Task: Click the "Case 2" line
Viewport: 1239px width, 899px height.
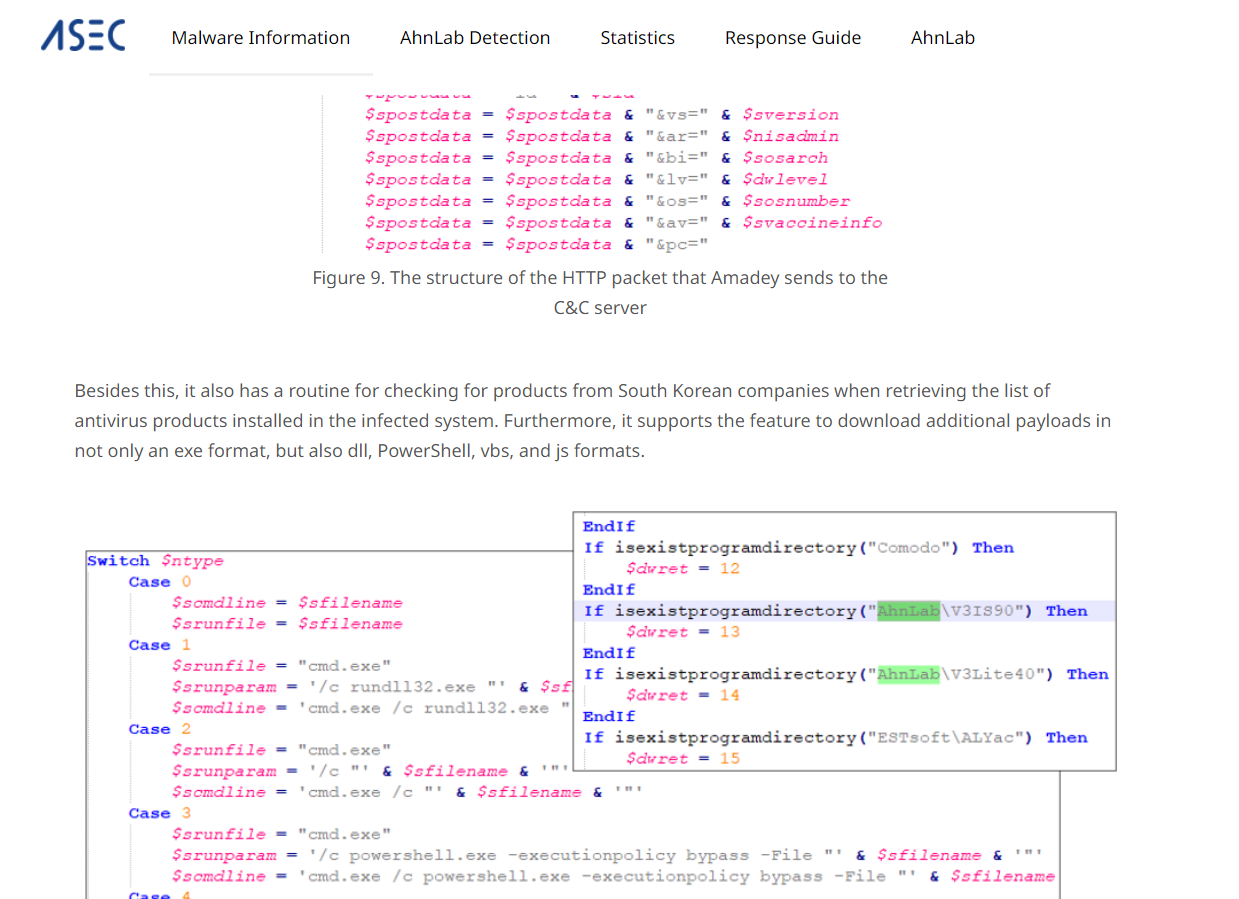Action: click(x=160, y=729)
